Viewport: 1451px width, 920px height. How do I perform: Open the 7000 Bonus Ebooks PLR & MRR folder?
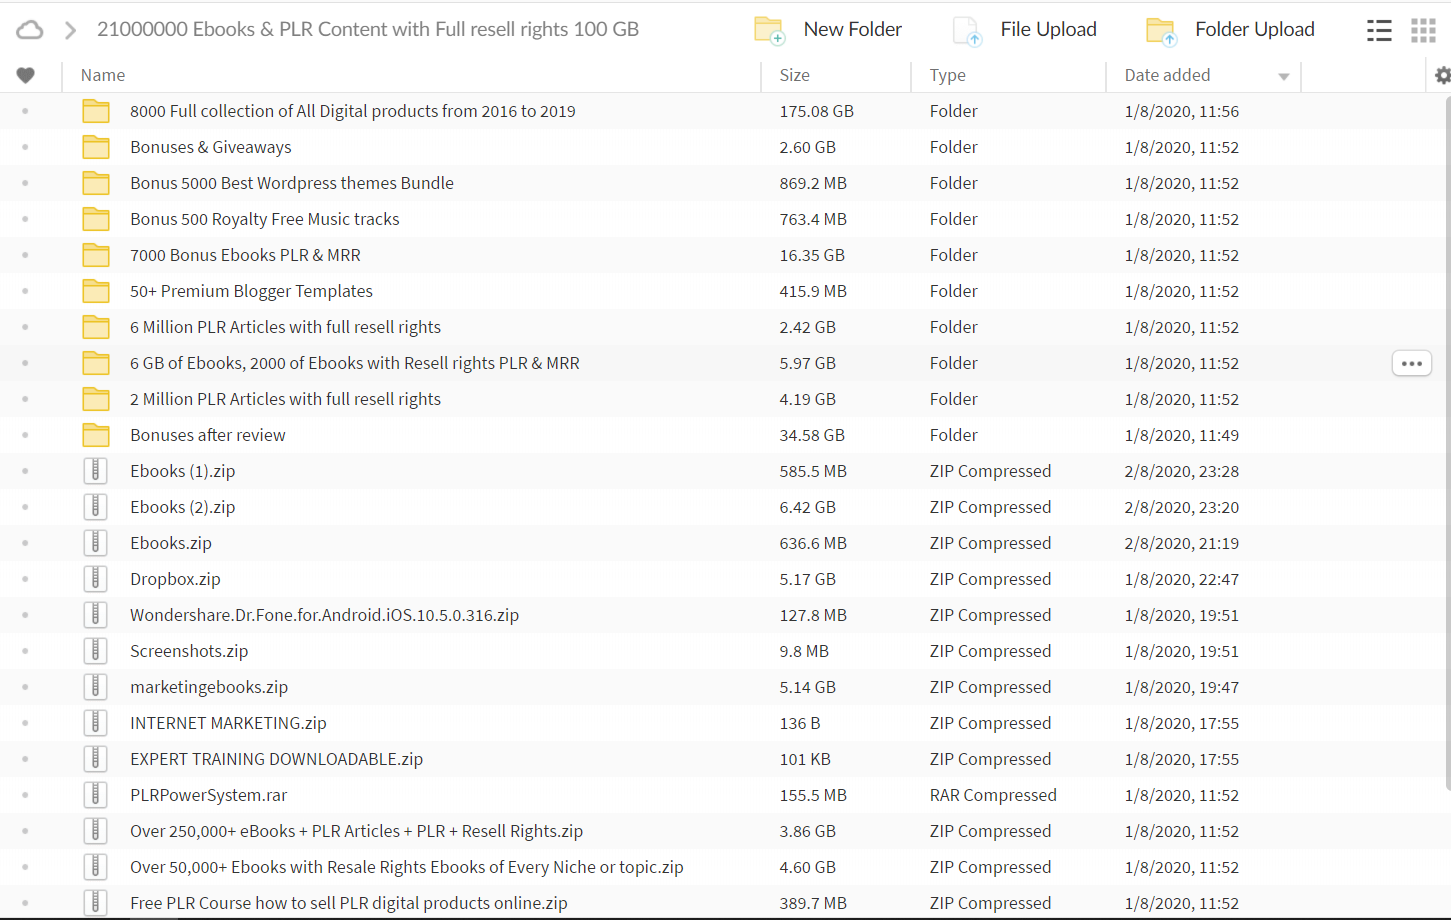coord(245,255)
